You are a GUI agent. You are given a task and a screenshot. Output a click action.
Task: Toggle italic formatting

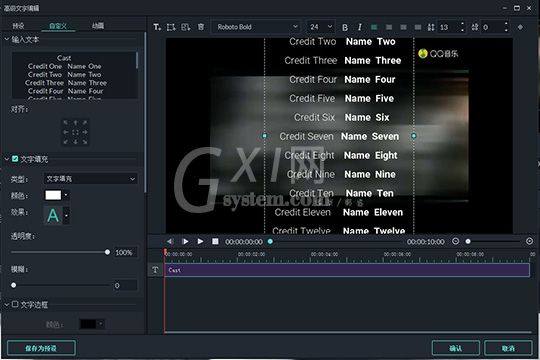tap(360, 27)
